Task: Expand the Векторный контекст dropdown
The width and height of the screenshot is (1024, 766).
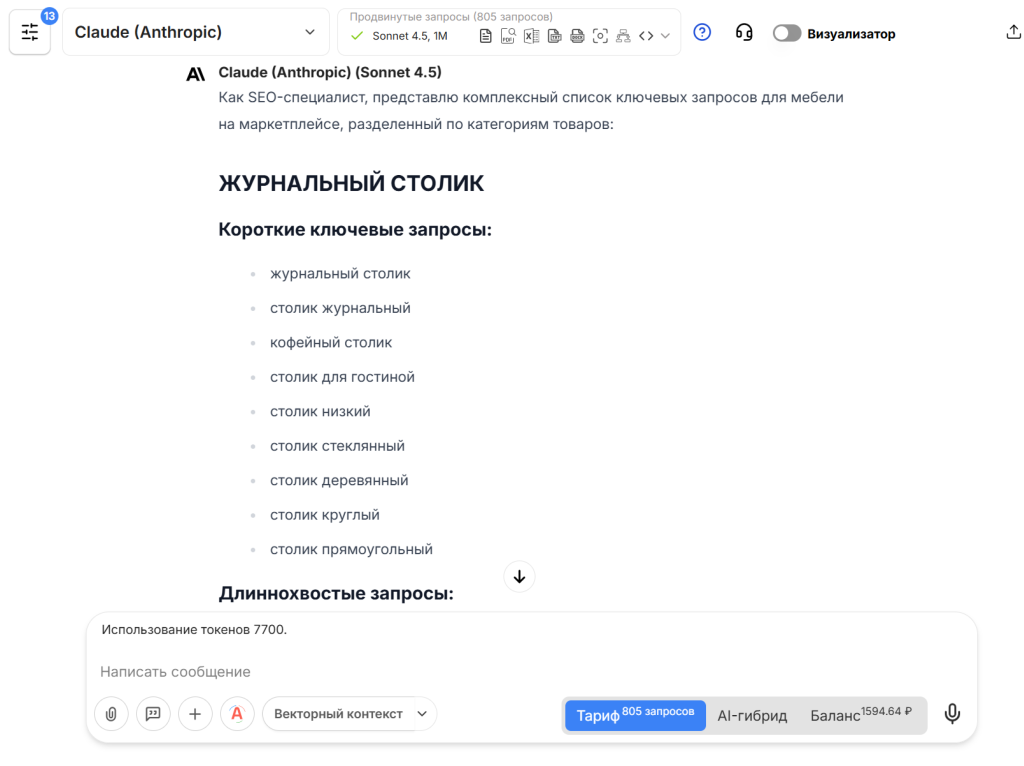Action: click(x=349, y=714)
